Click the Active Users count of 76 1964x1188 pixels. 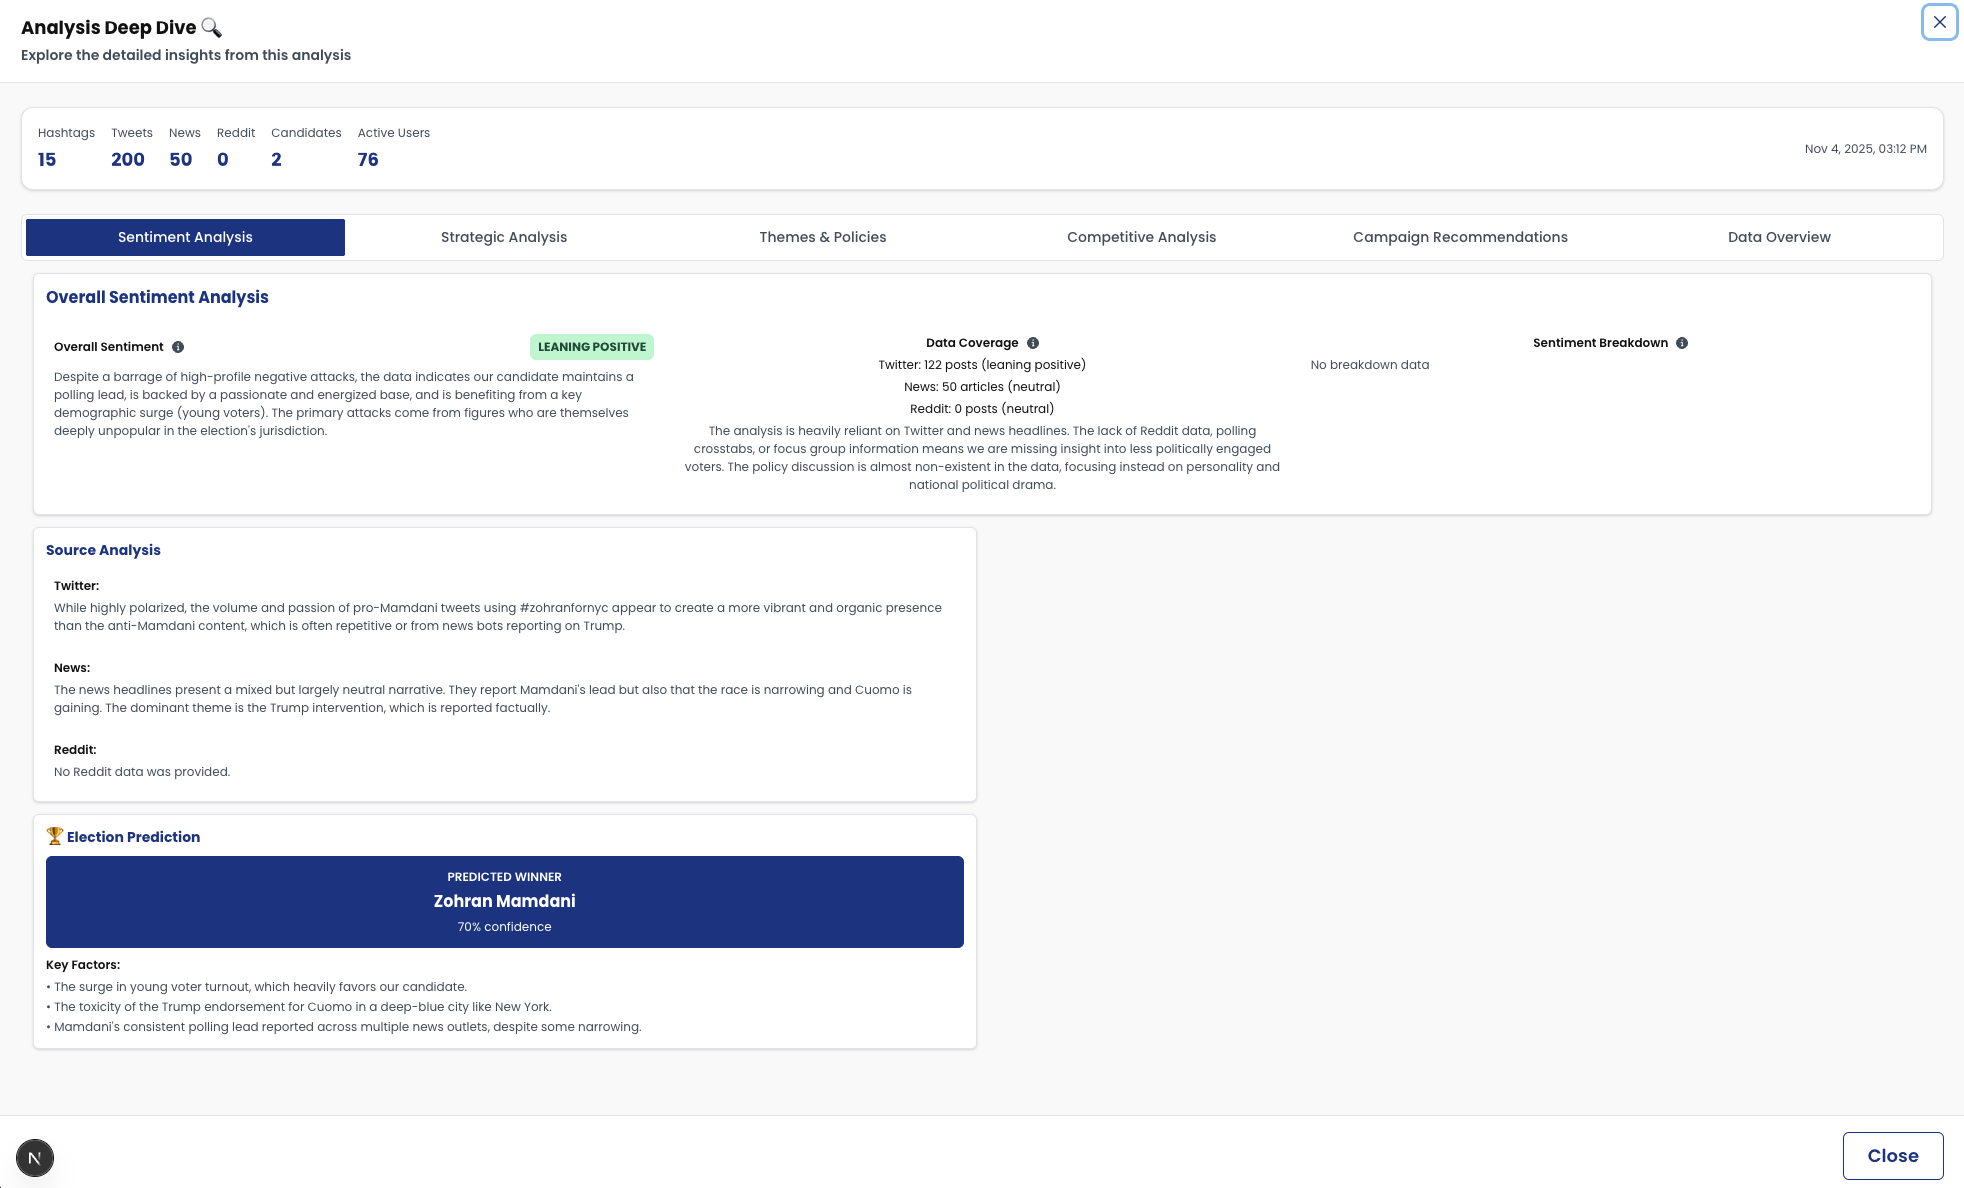[x=368, y=160]
